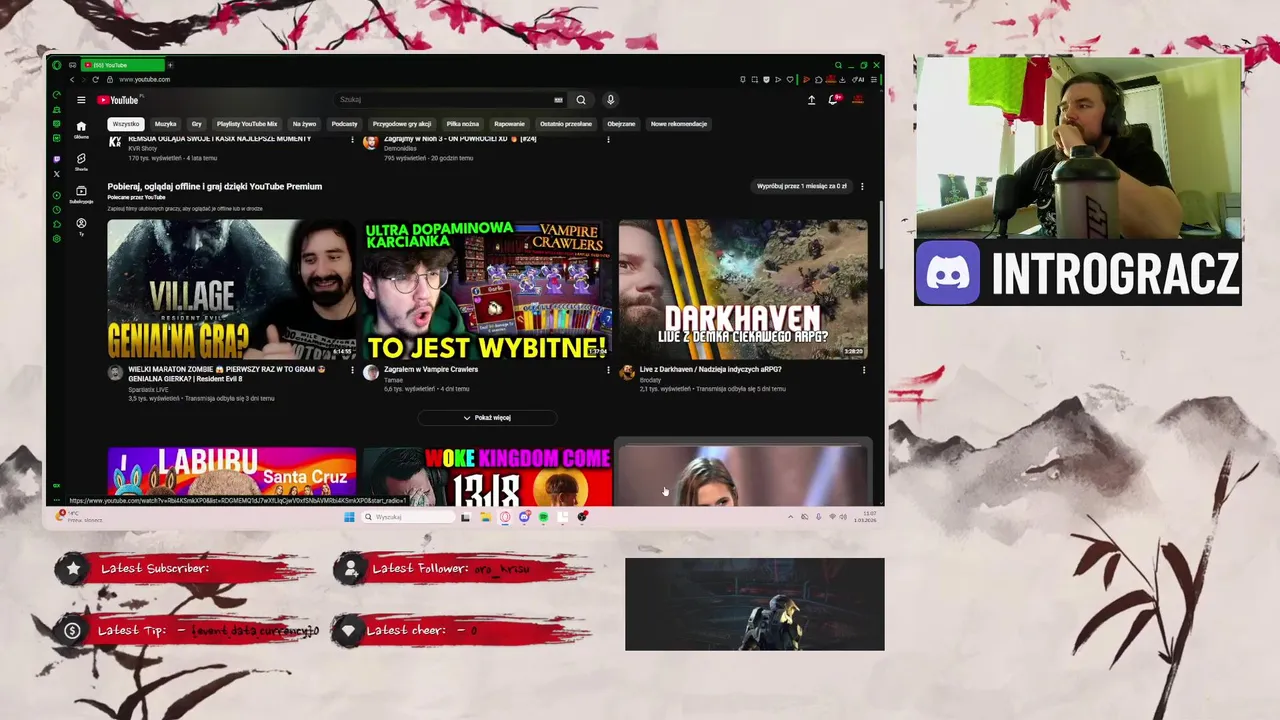
Task: Open Zagrałem w Vampire Crawlers title link
Action: click(x=431, y=369)
